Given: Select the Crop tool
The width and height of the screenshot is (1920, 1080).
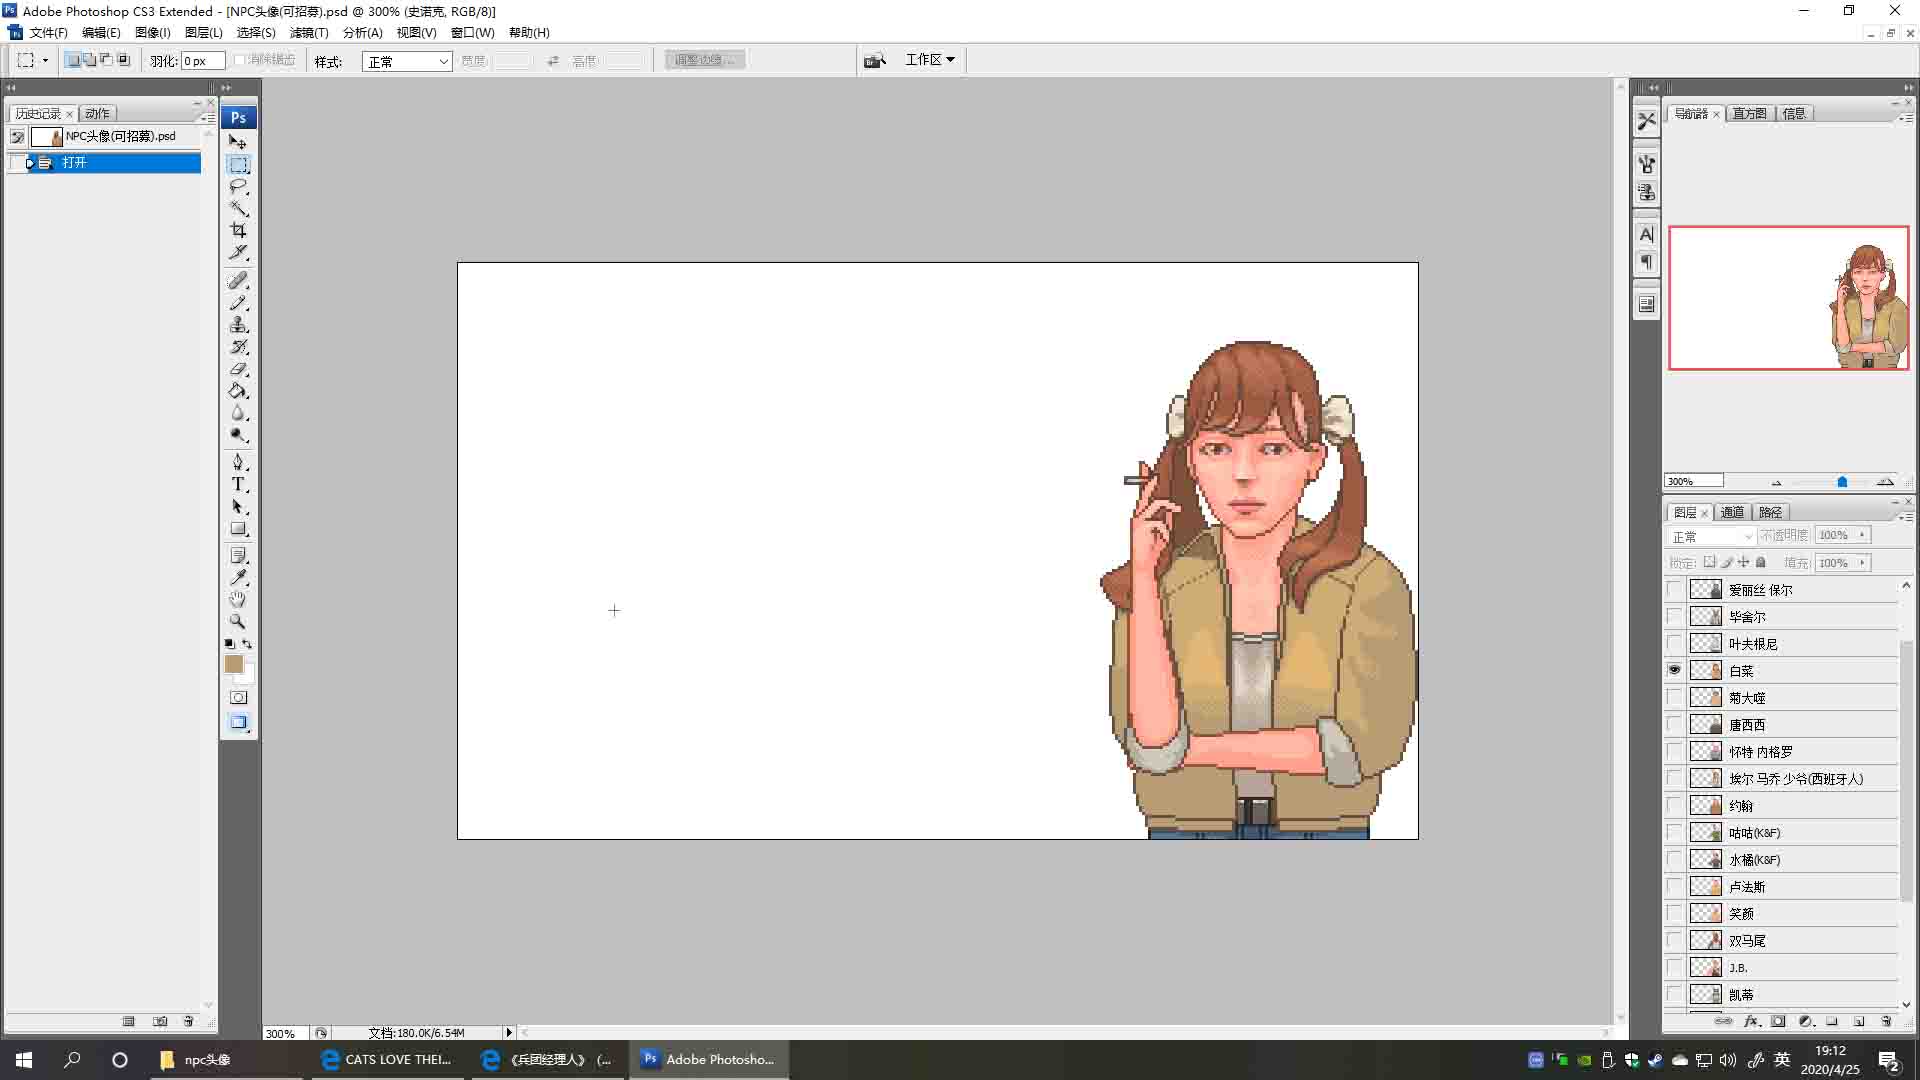Looking at the screenshot, I should 238,230.
